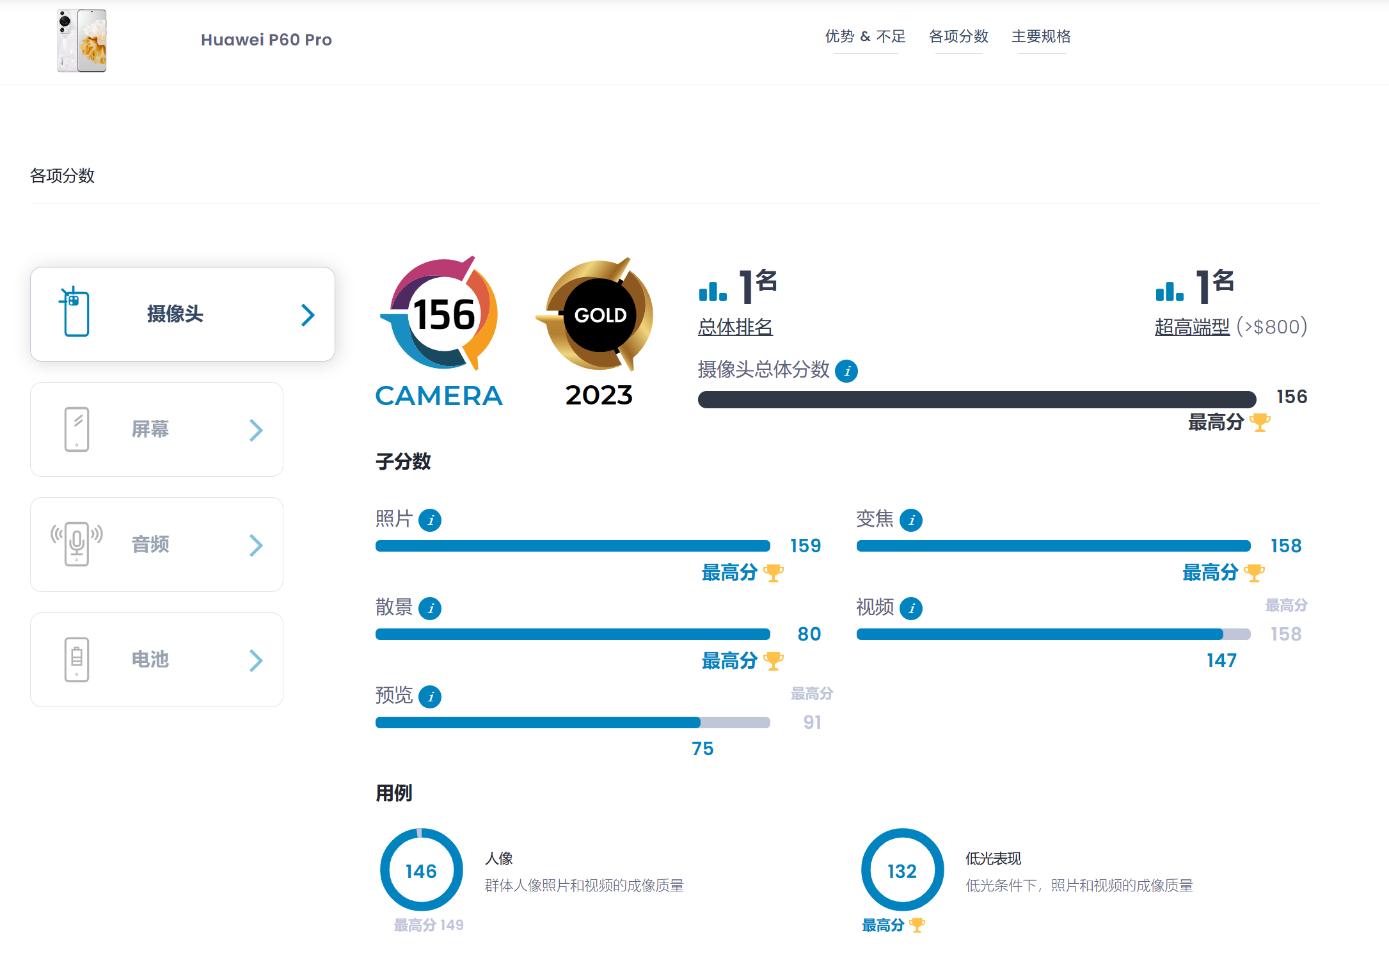Click the 照片 score bar
1389x958 pixels.
tap(573, 546)
